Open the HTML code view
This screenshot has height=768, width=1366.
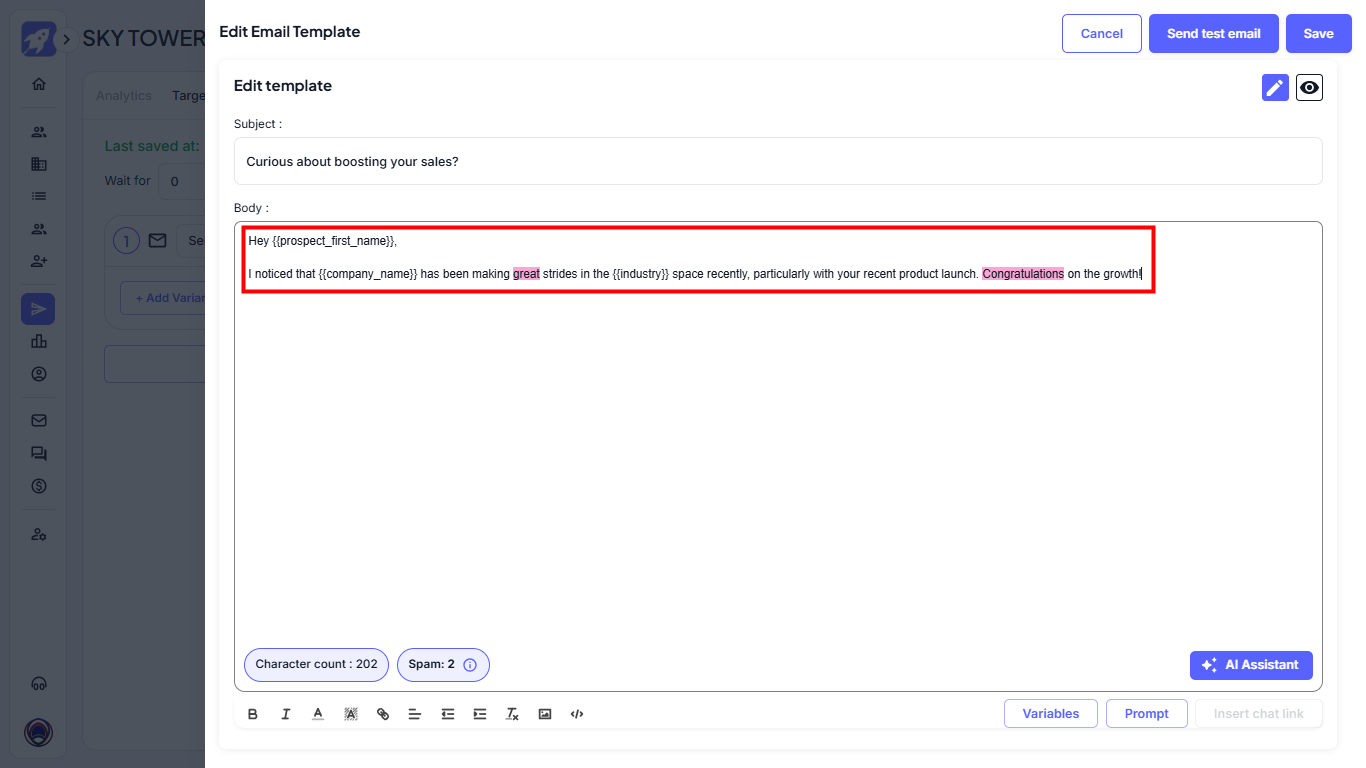pyautogui.click(x=577, y=714)
